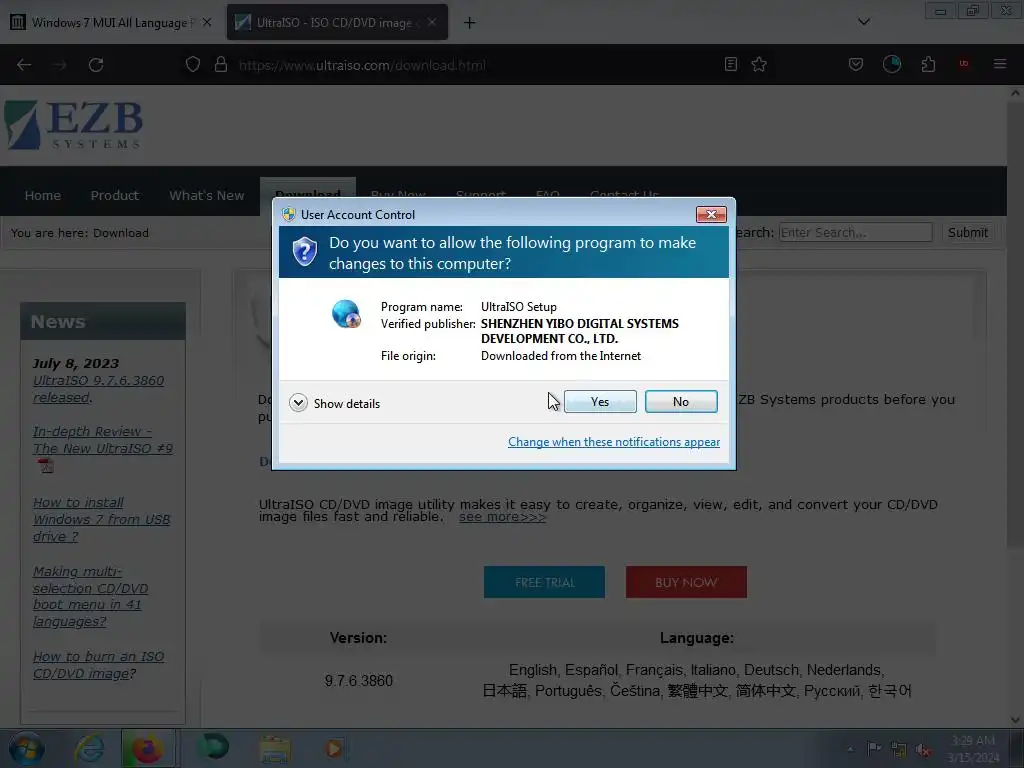Click version text '9.7.6.3860'

pos(359,681)
